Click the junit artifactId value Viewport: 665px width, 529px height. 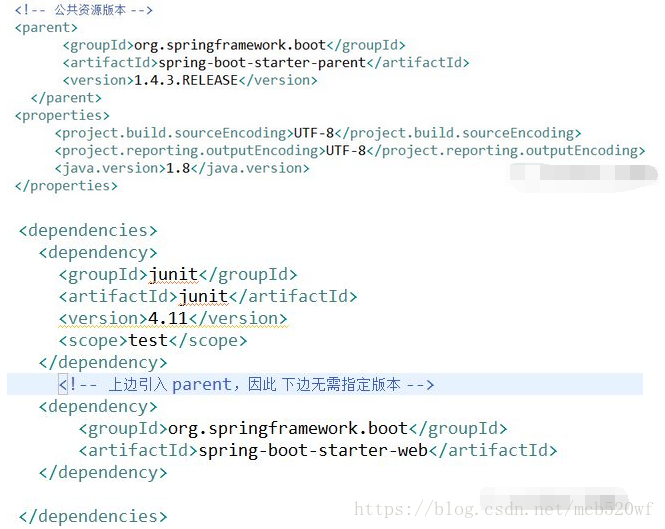pos(203,297)
